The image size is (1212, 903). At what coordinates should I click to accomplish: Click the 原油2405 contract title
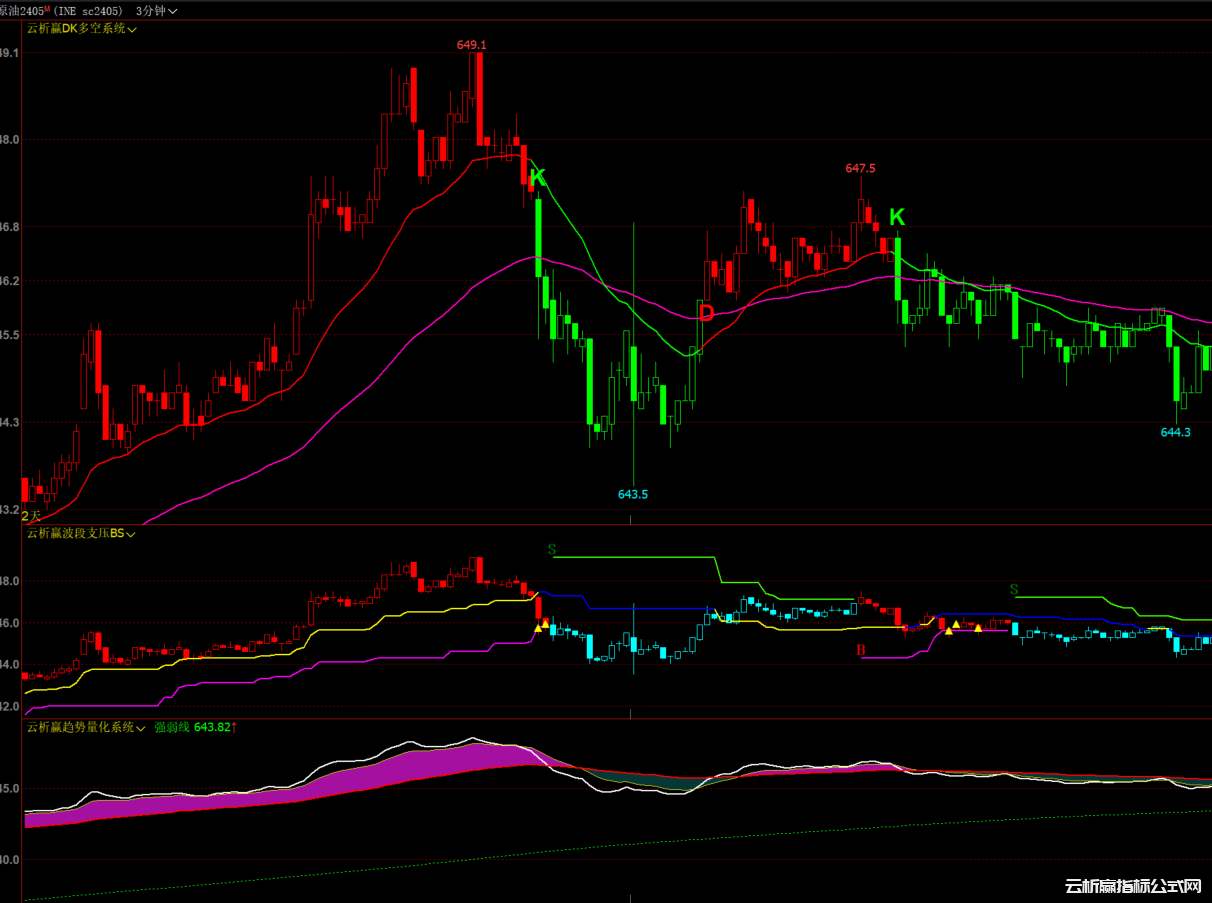click(x=20, y=10)
